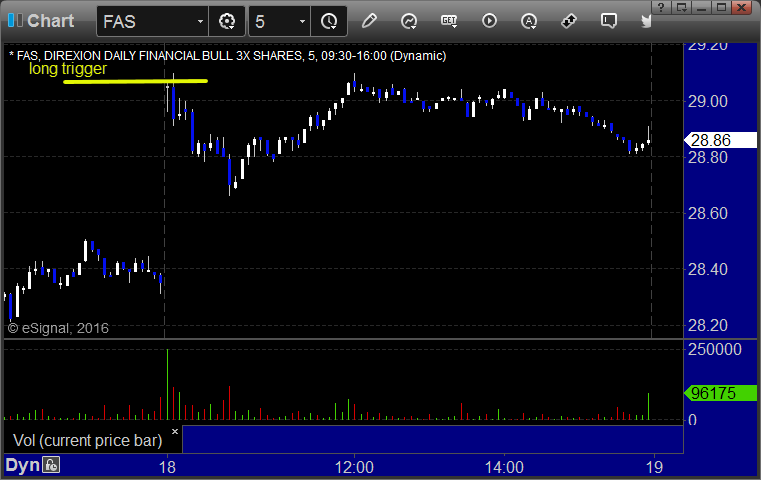The width and height of the screenshot is (761, 480).
Task: Open the time template clock icon
Action: (x=329, y=21)
